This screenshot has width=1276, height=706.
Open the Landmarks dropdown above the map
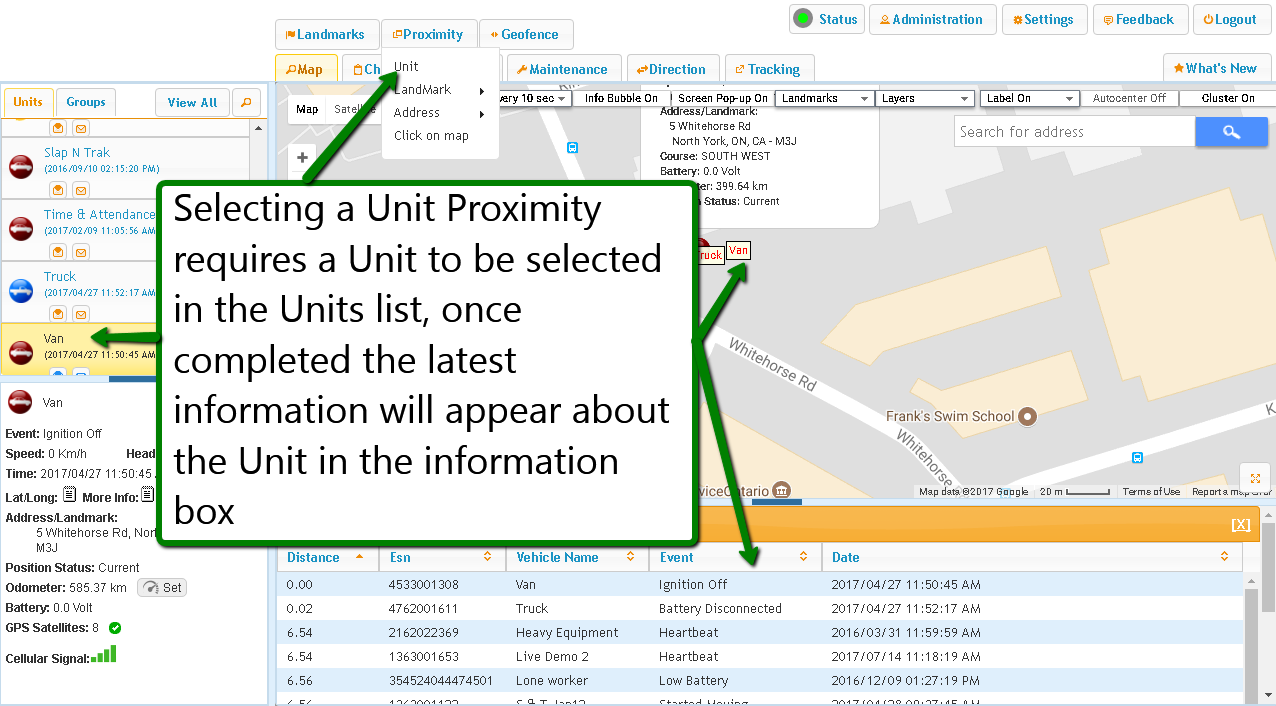coord(825,98)
